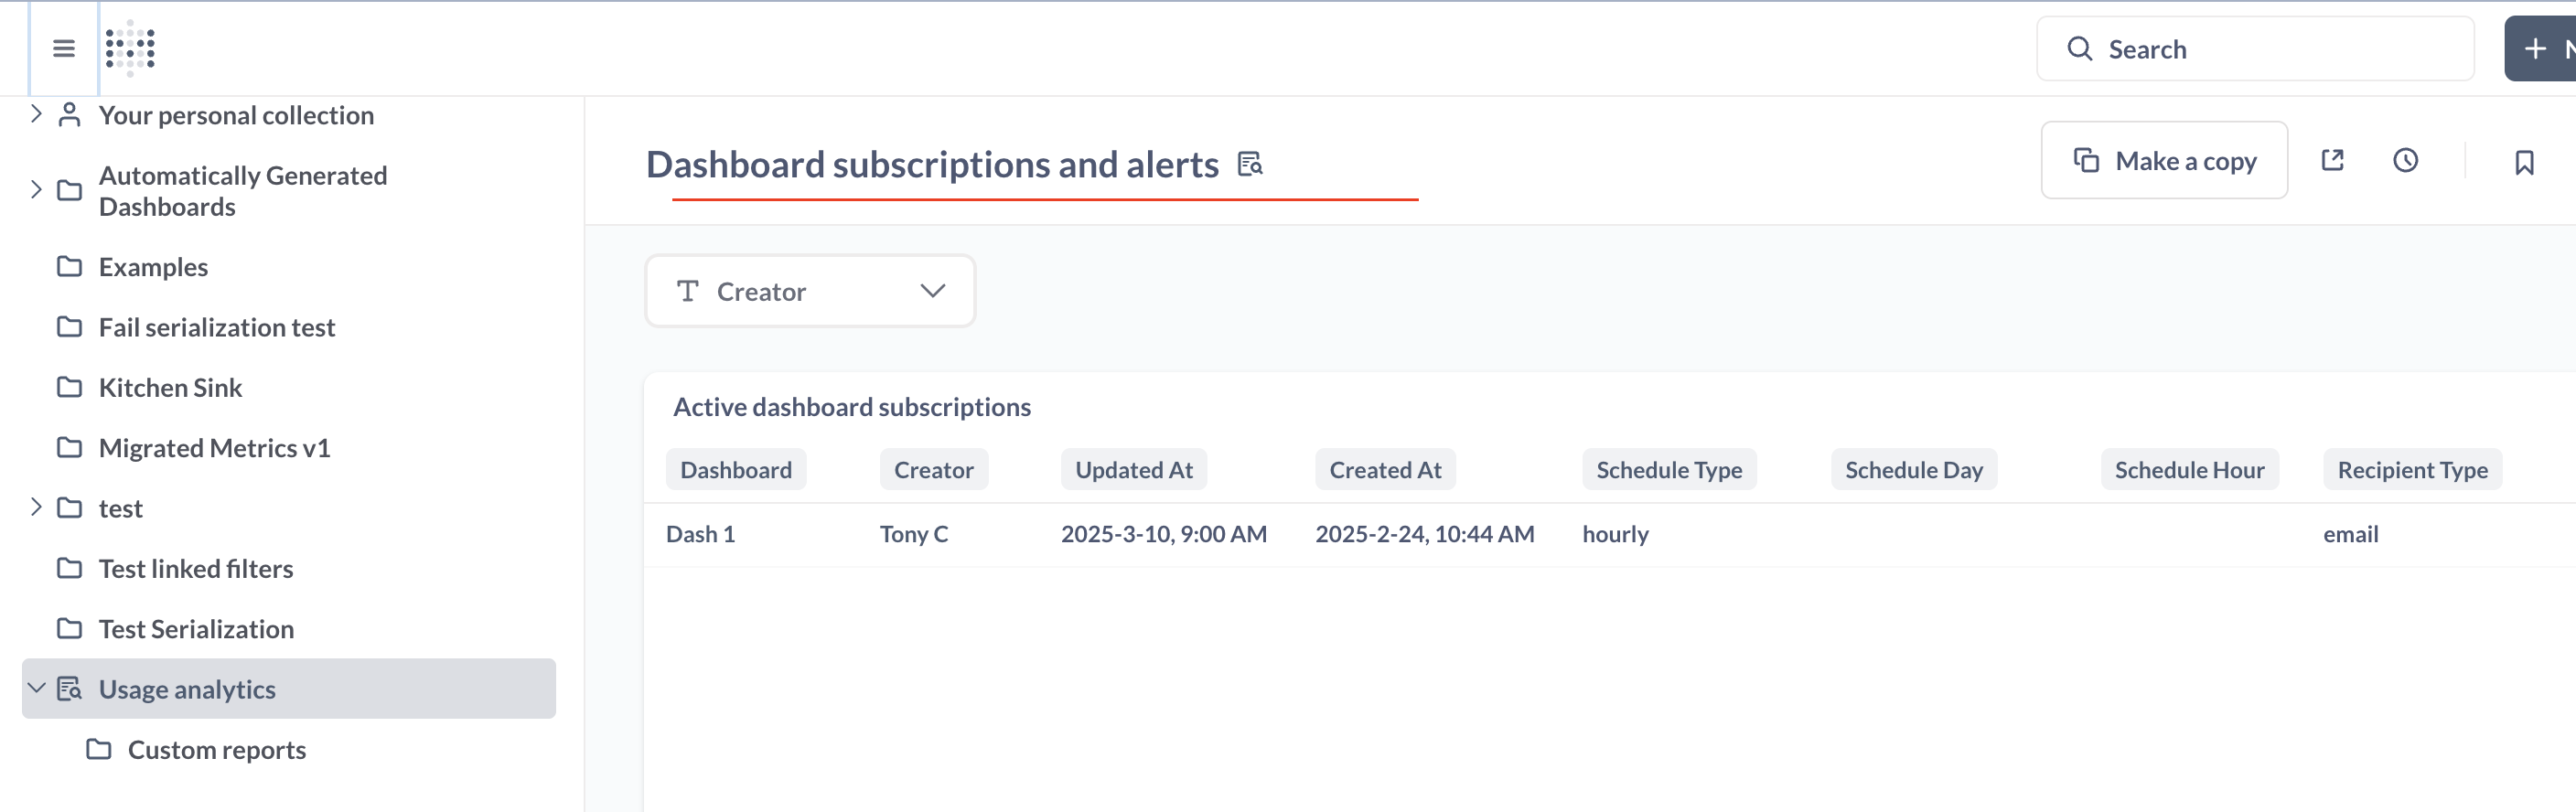Click the Test Serialization folder icon

(x=69, y=628)
